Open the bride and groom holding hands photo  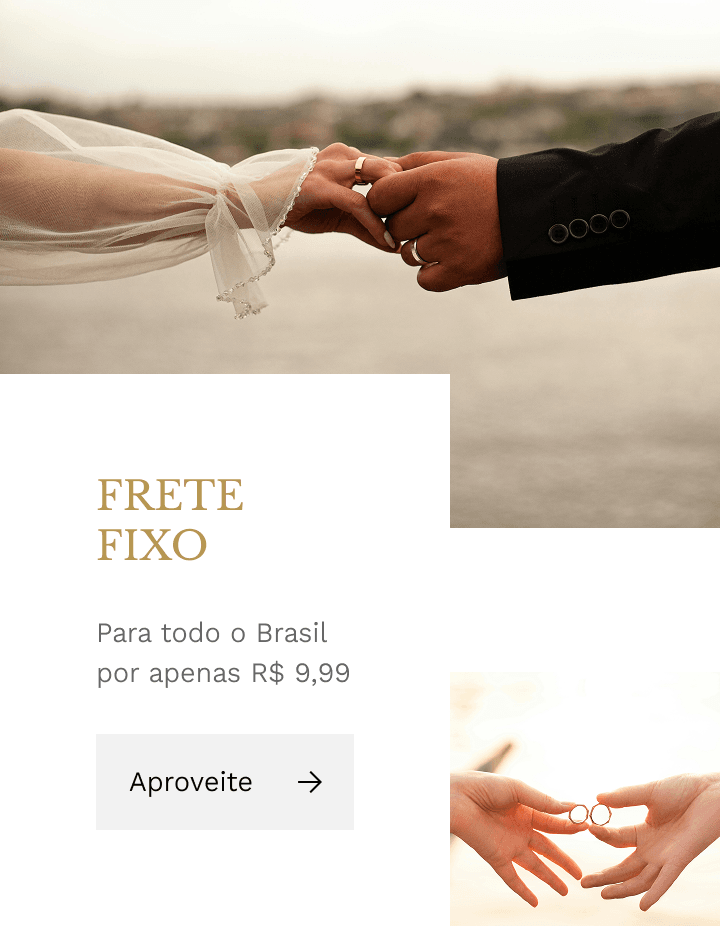point(360,189)
